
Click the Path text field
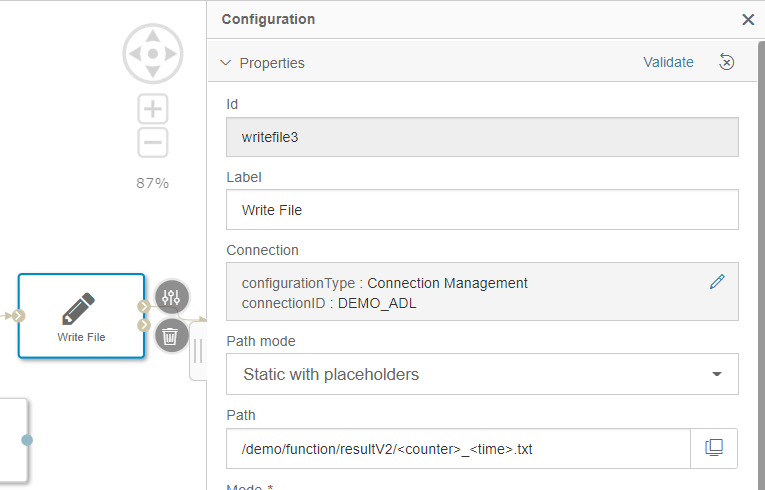(458, 449)
